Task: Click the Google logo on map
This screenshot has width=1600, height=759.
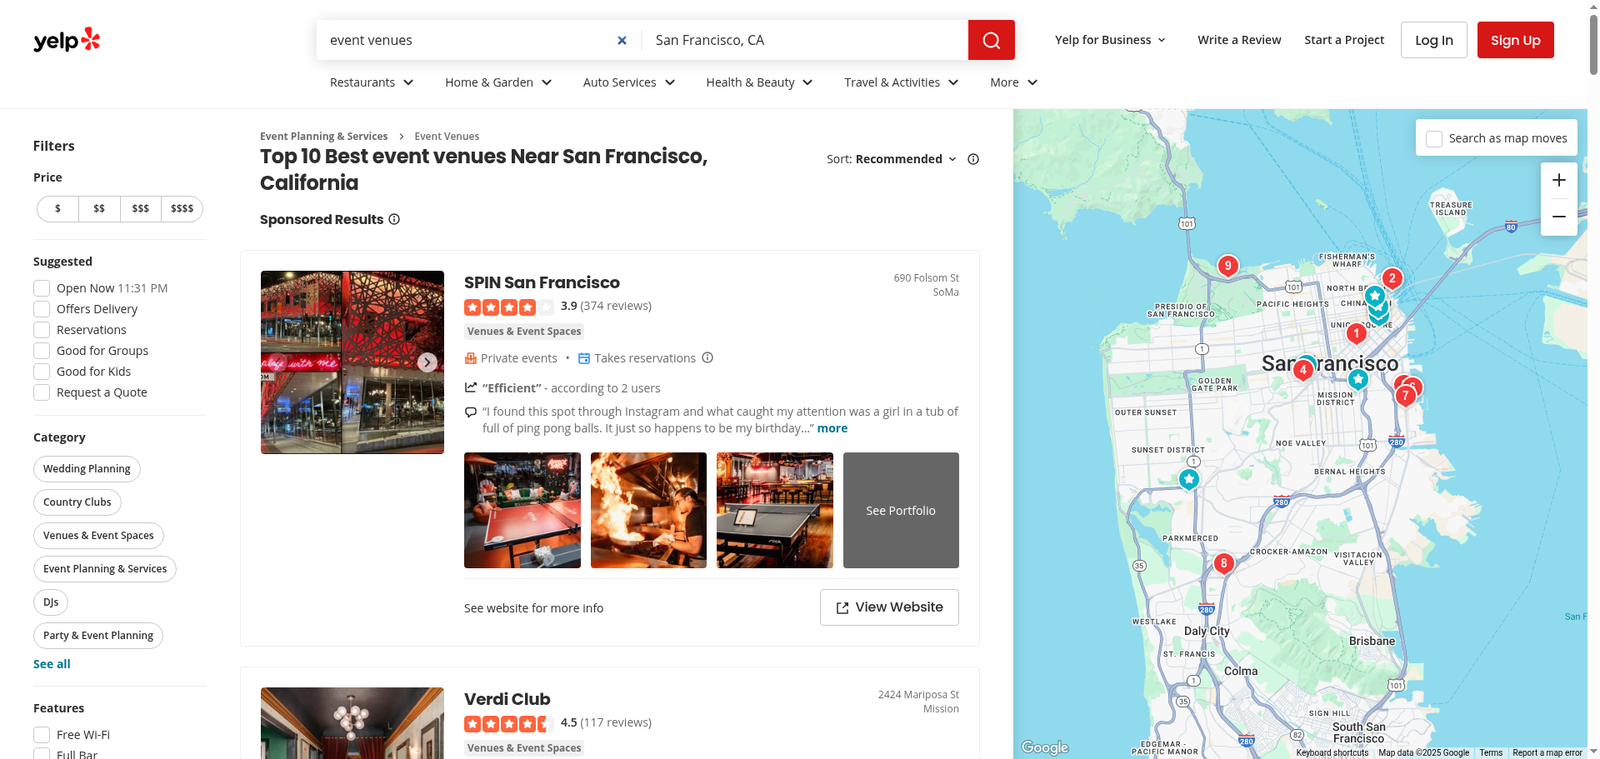Action: point(1045,747)
